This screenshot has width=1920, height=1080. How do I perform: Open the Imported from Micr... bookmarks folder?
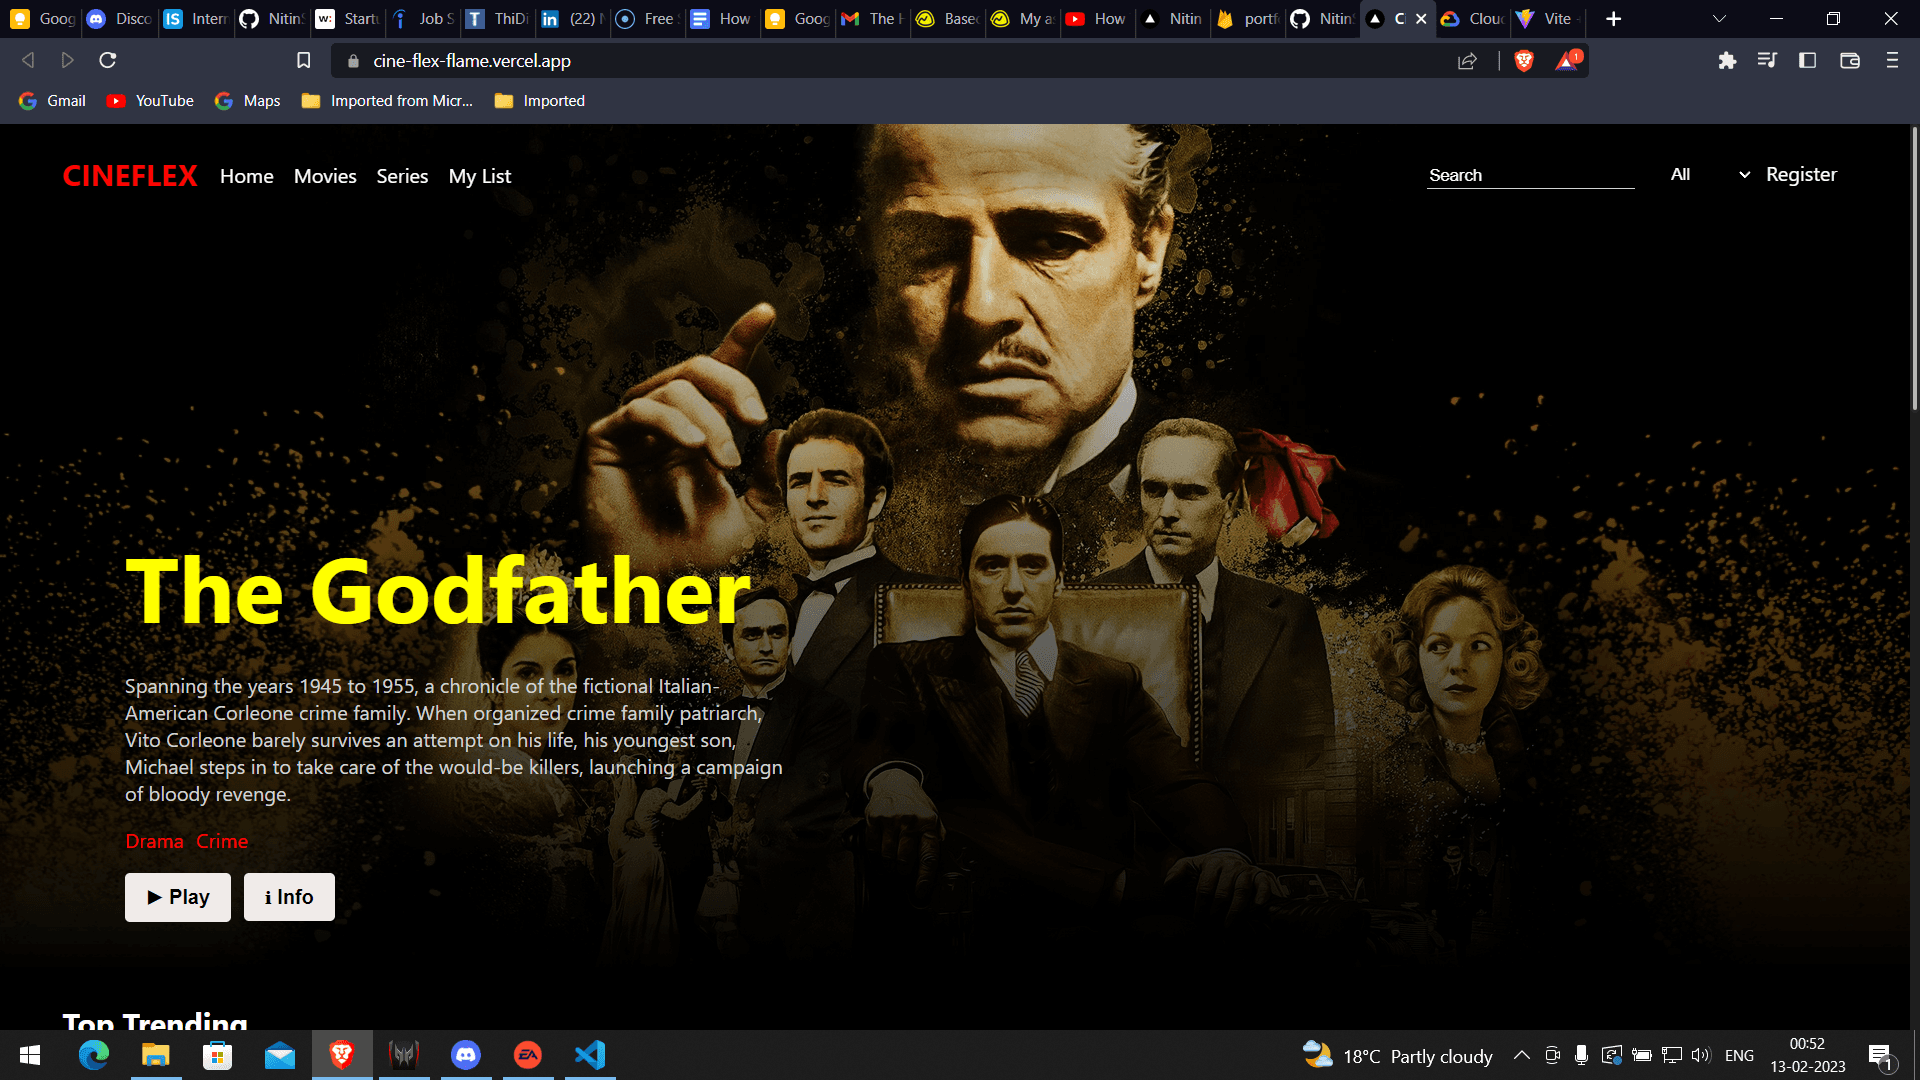(387, 101)
